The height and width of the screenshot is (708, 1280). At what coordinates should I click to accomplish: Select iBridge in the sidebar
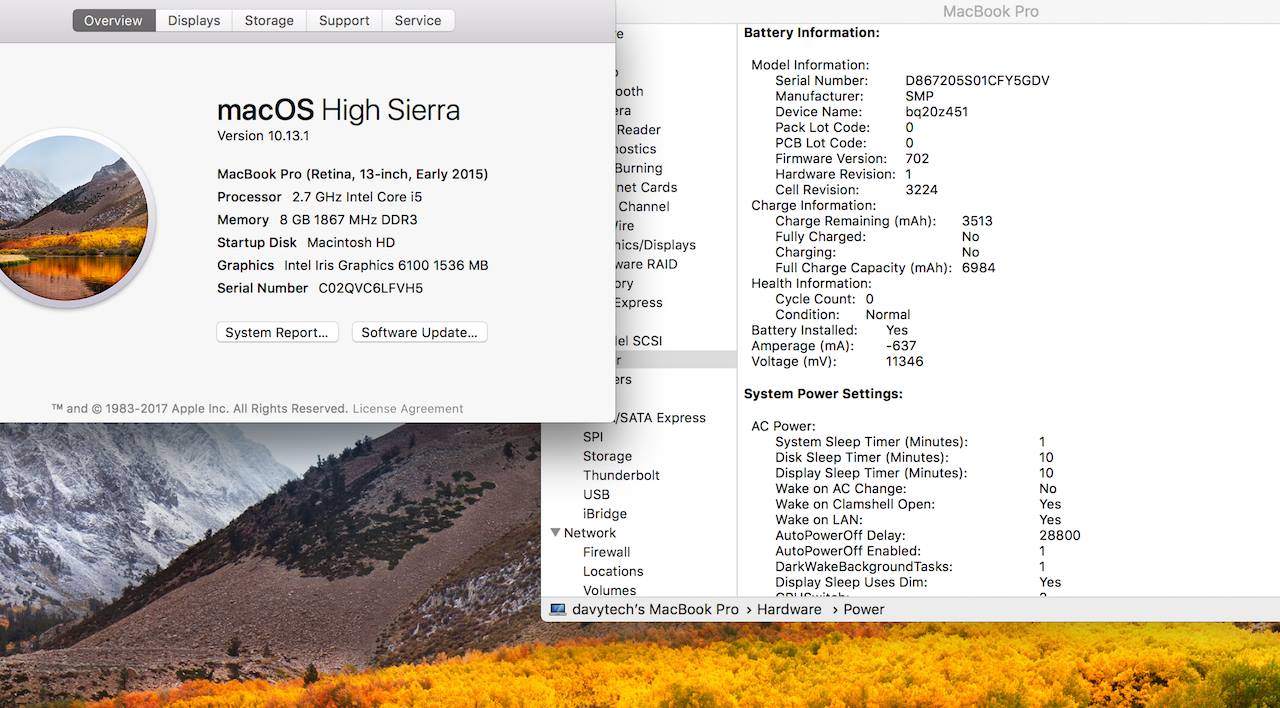[x=605, y=513]
